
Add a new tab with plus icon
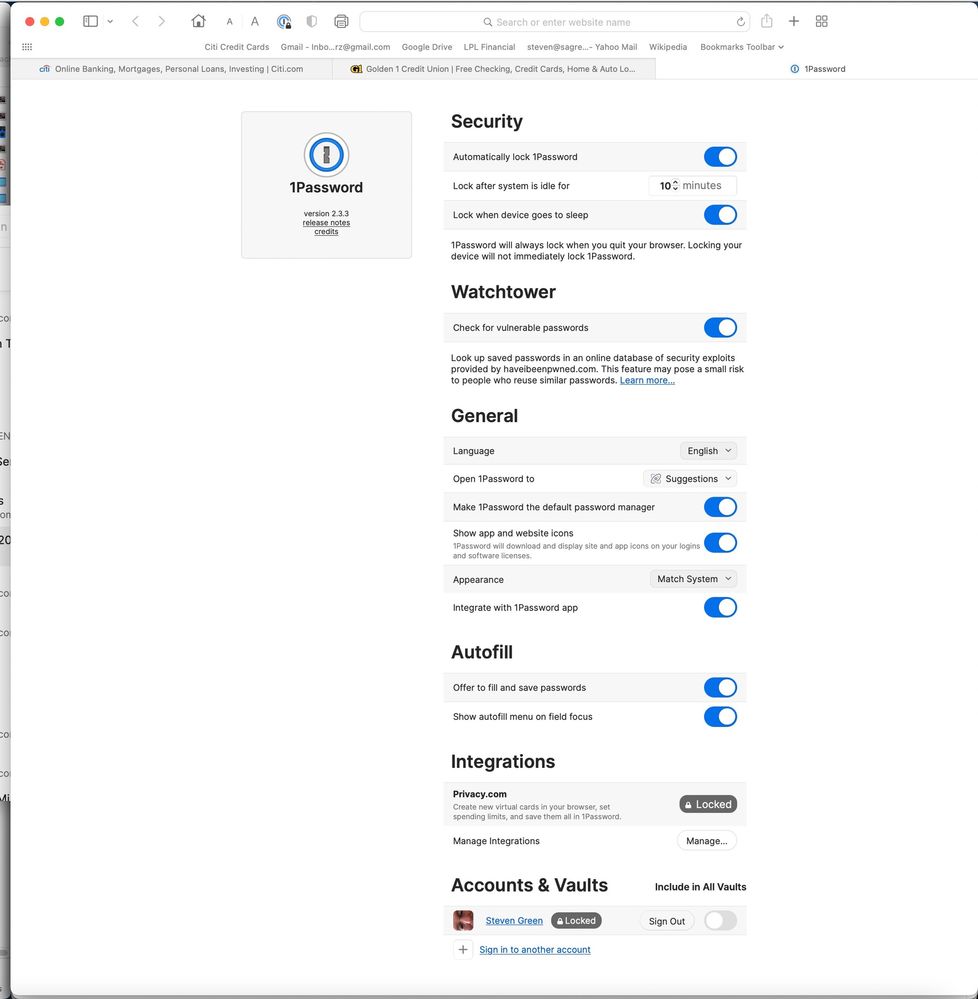794,22
